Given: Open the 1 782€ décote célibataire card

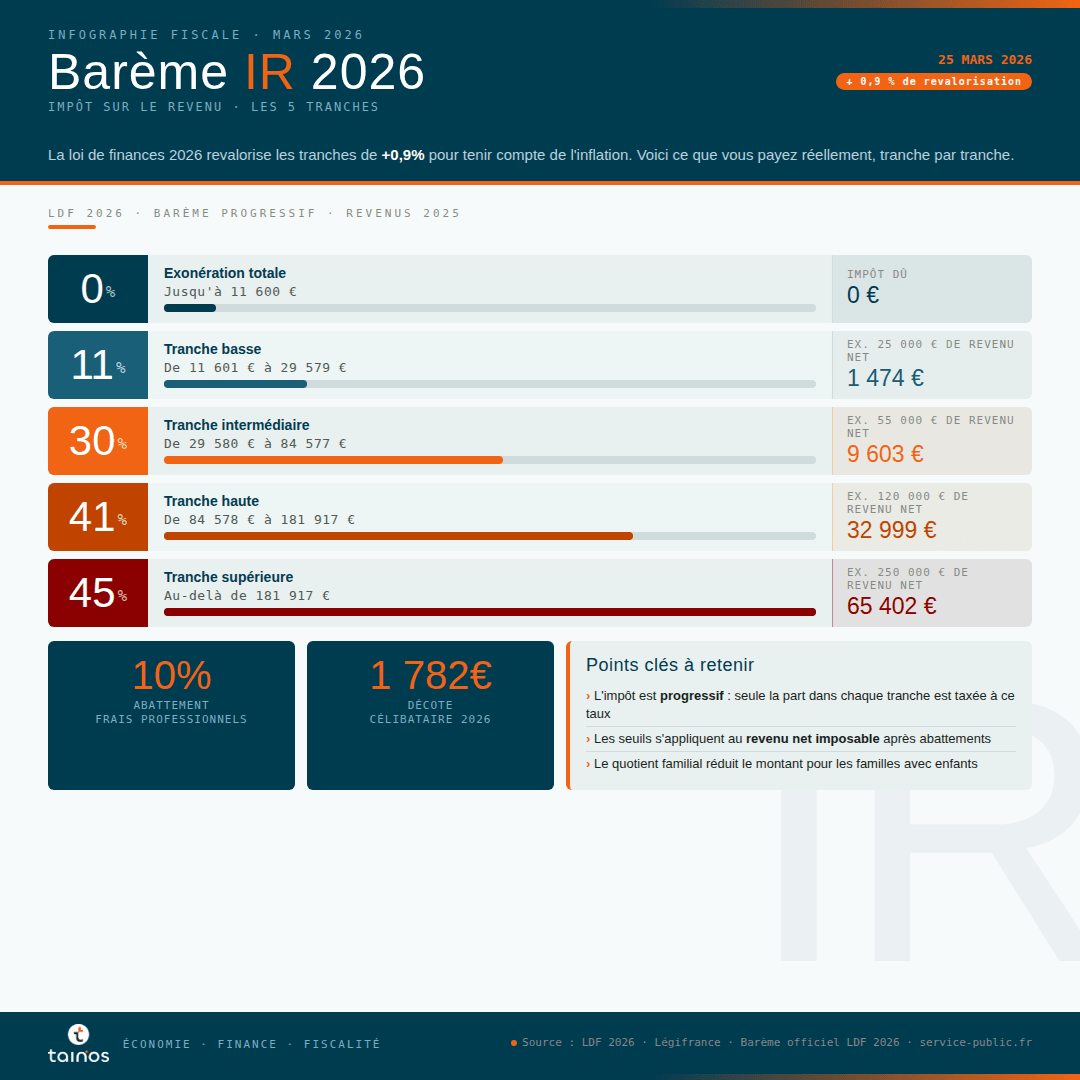Looking at the screenshot, I should coord(430,715).
